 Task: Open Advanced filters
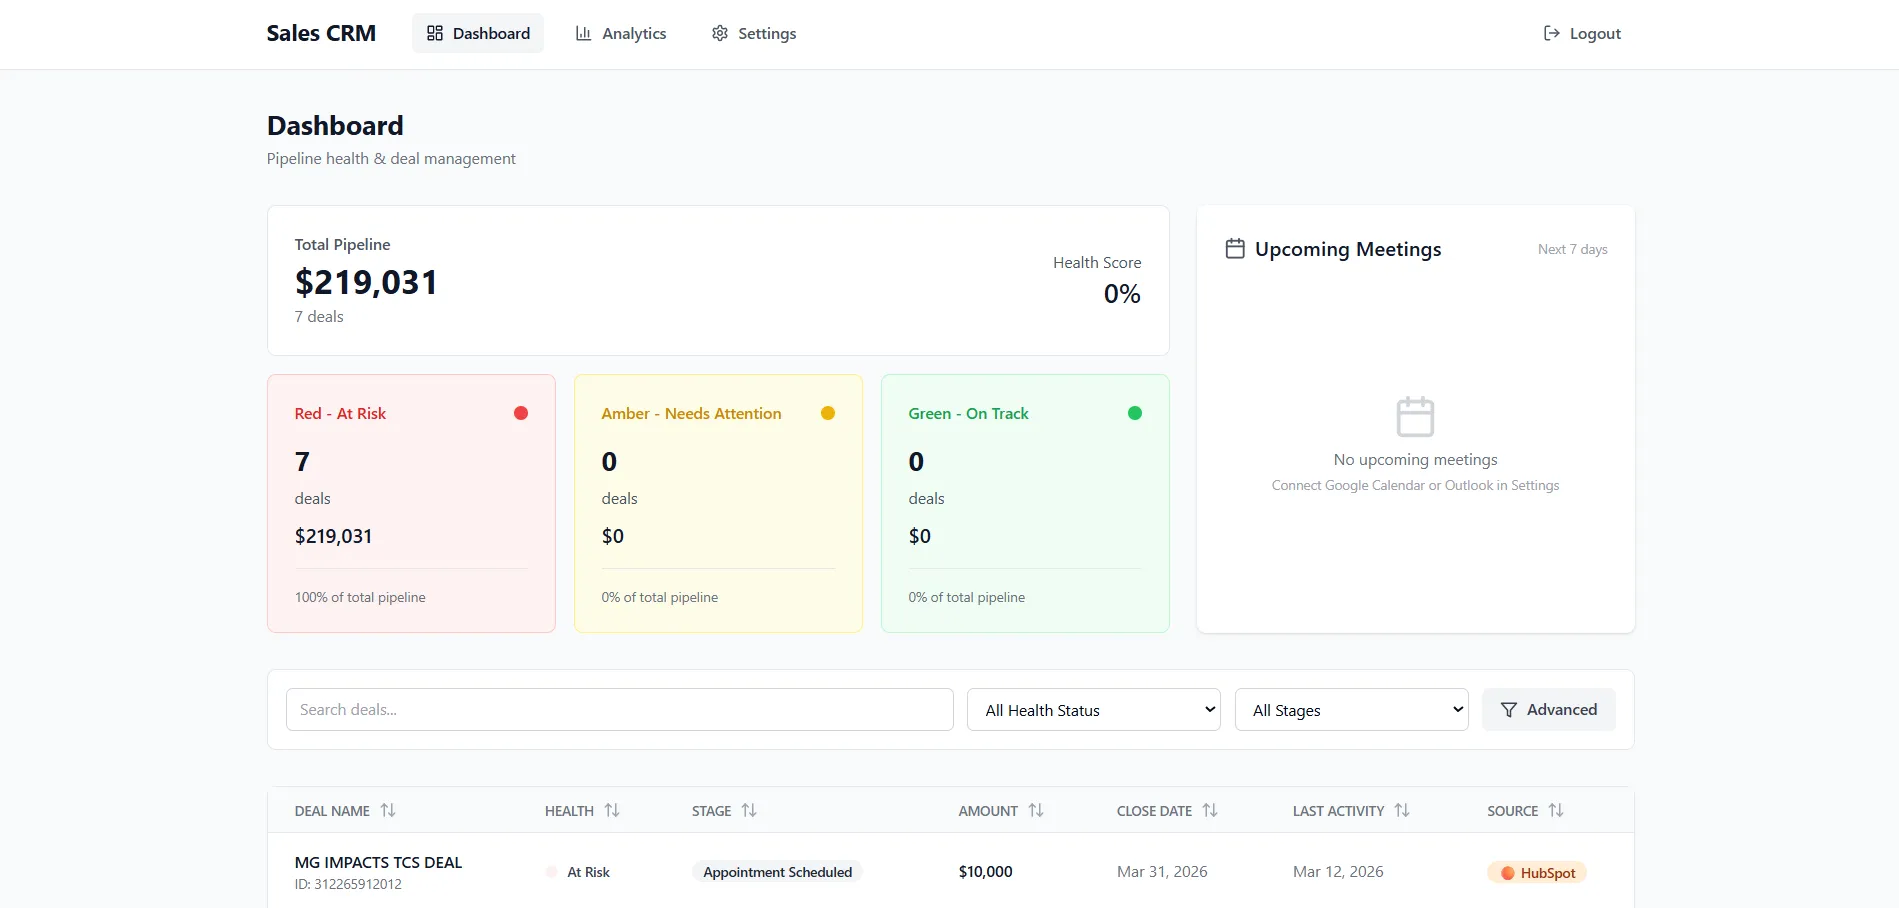click(1549, 710)
